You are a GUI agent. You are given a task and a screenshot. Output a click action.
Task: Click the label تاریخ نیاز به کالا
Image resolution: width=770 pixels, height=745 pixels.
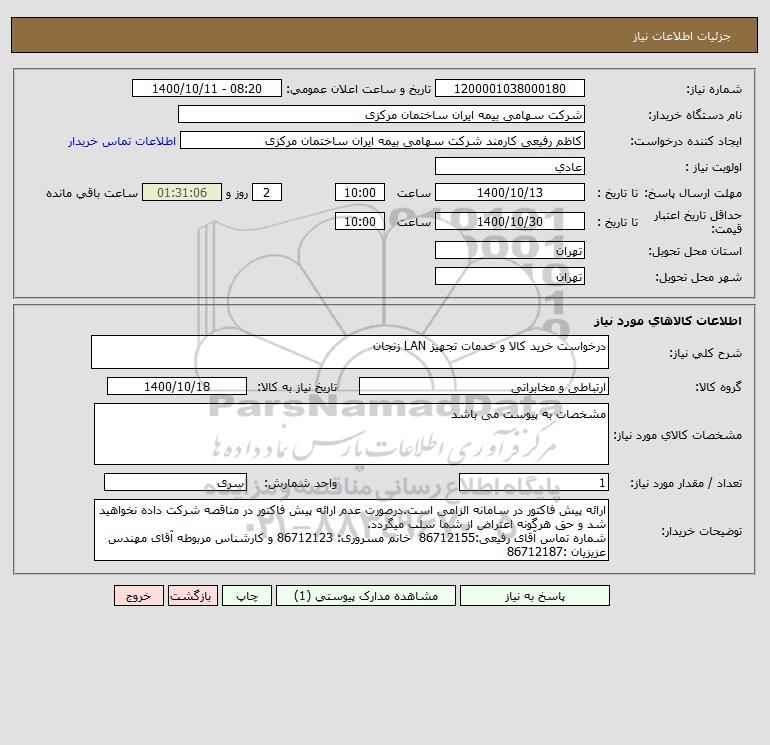(297, 387)
